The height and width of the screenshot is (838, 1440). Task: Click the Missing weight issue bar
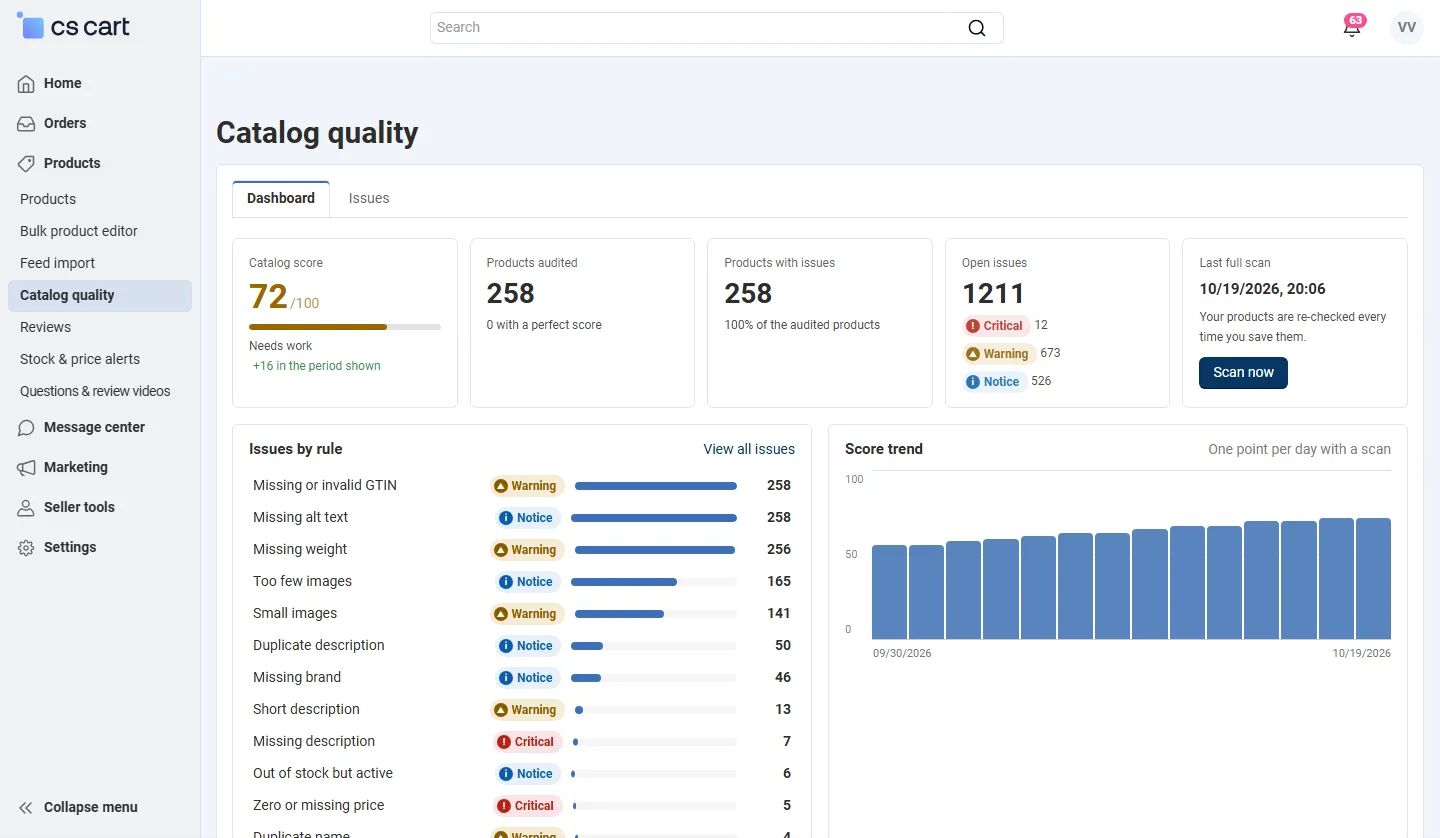click(x=656, y=550)
